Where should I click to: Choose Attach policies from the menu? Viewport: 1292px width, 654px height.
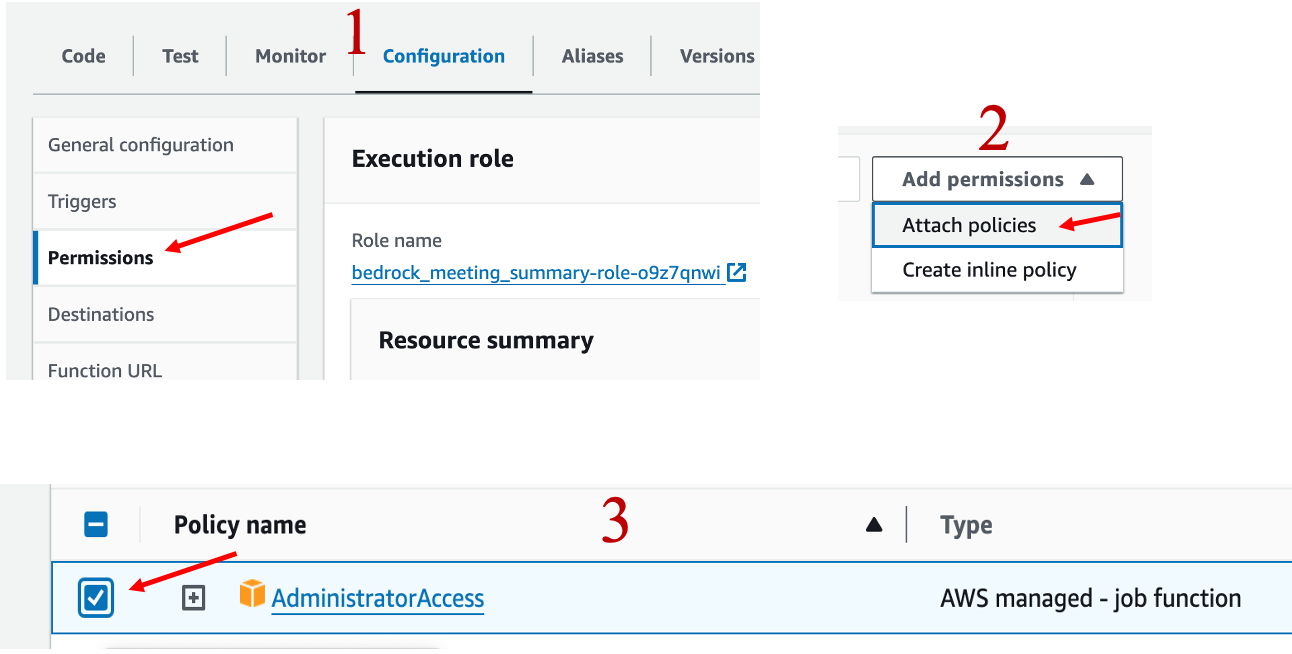pyautogui.click(x=969, y=225)
